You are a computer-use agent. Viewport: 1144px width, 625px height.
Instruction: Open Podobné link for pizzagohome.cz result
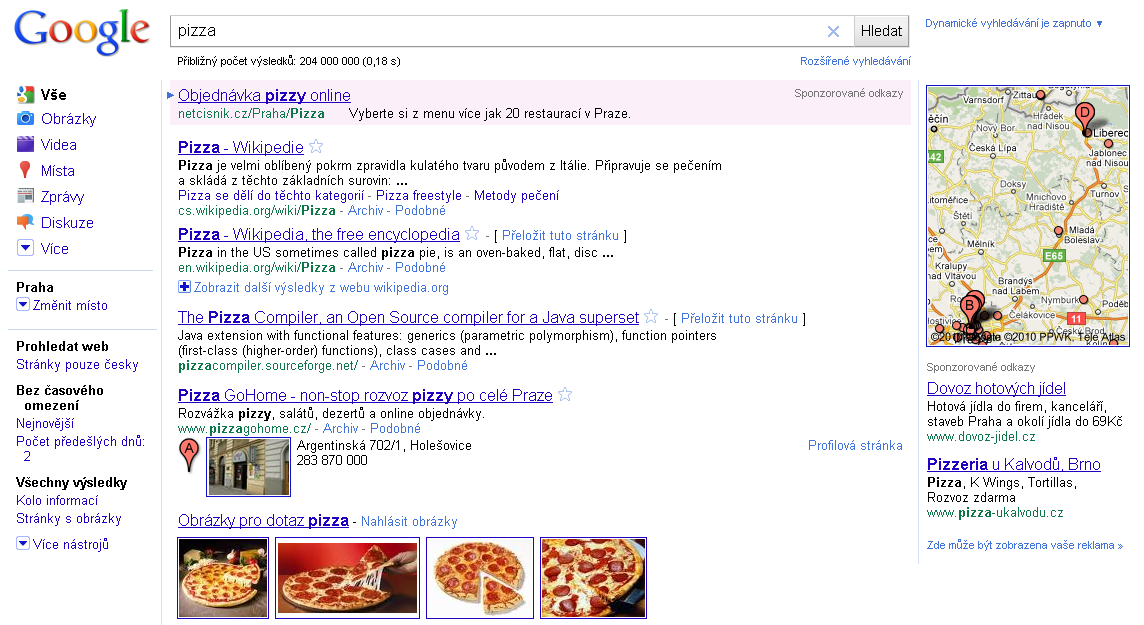coord(395,429)
